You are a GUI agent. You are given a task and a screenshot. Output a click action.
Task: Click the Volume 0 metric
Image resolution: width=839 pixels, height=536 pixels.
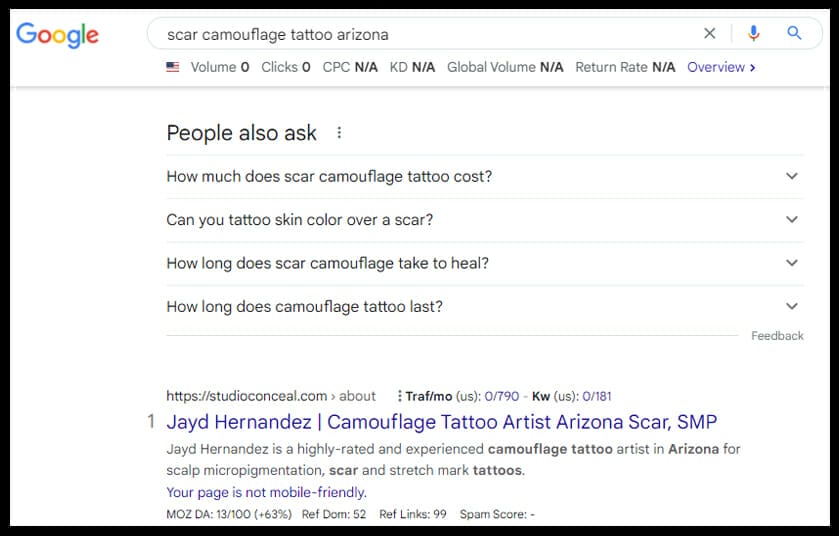click(x=220, y=67)
